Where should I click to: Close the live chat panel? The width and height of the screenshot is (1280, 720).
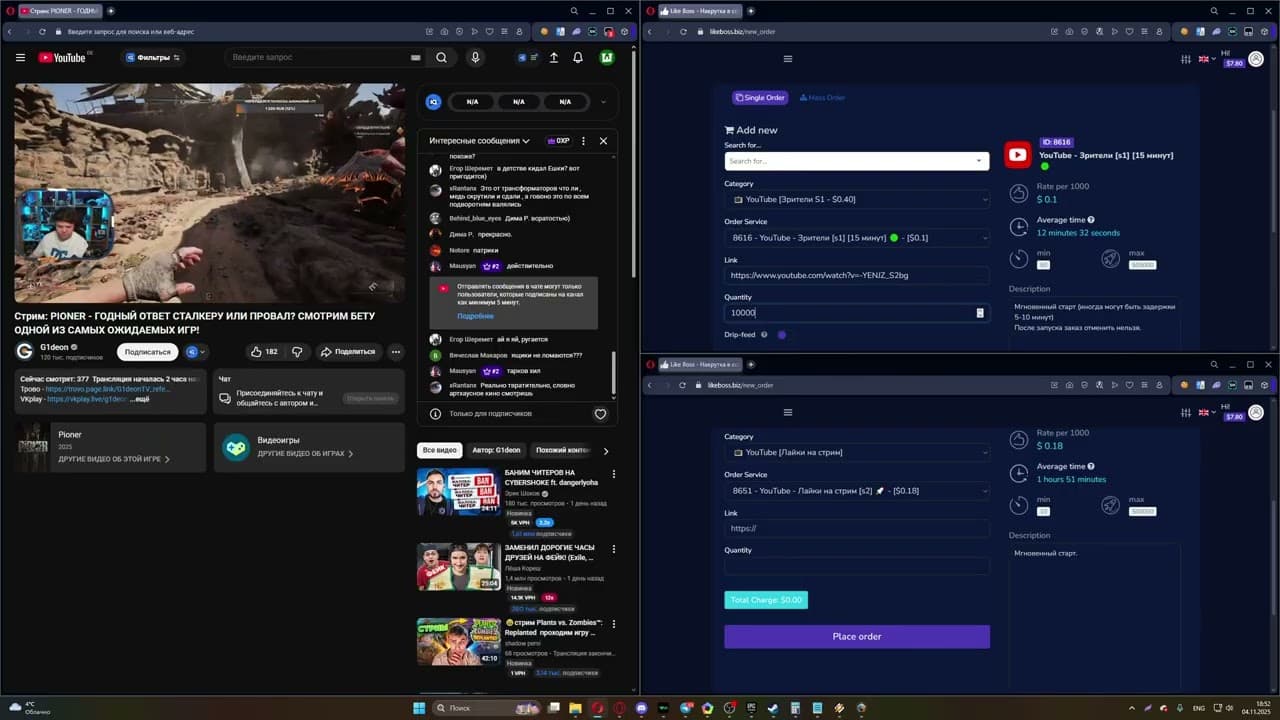tap(603, 141)
